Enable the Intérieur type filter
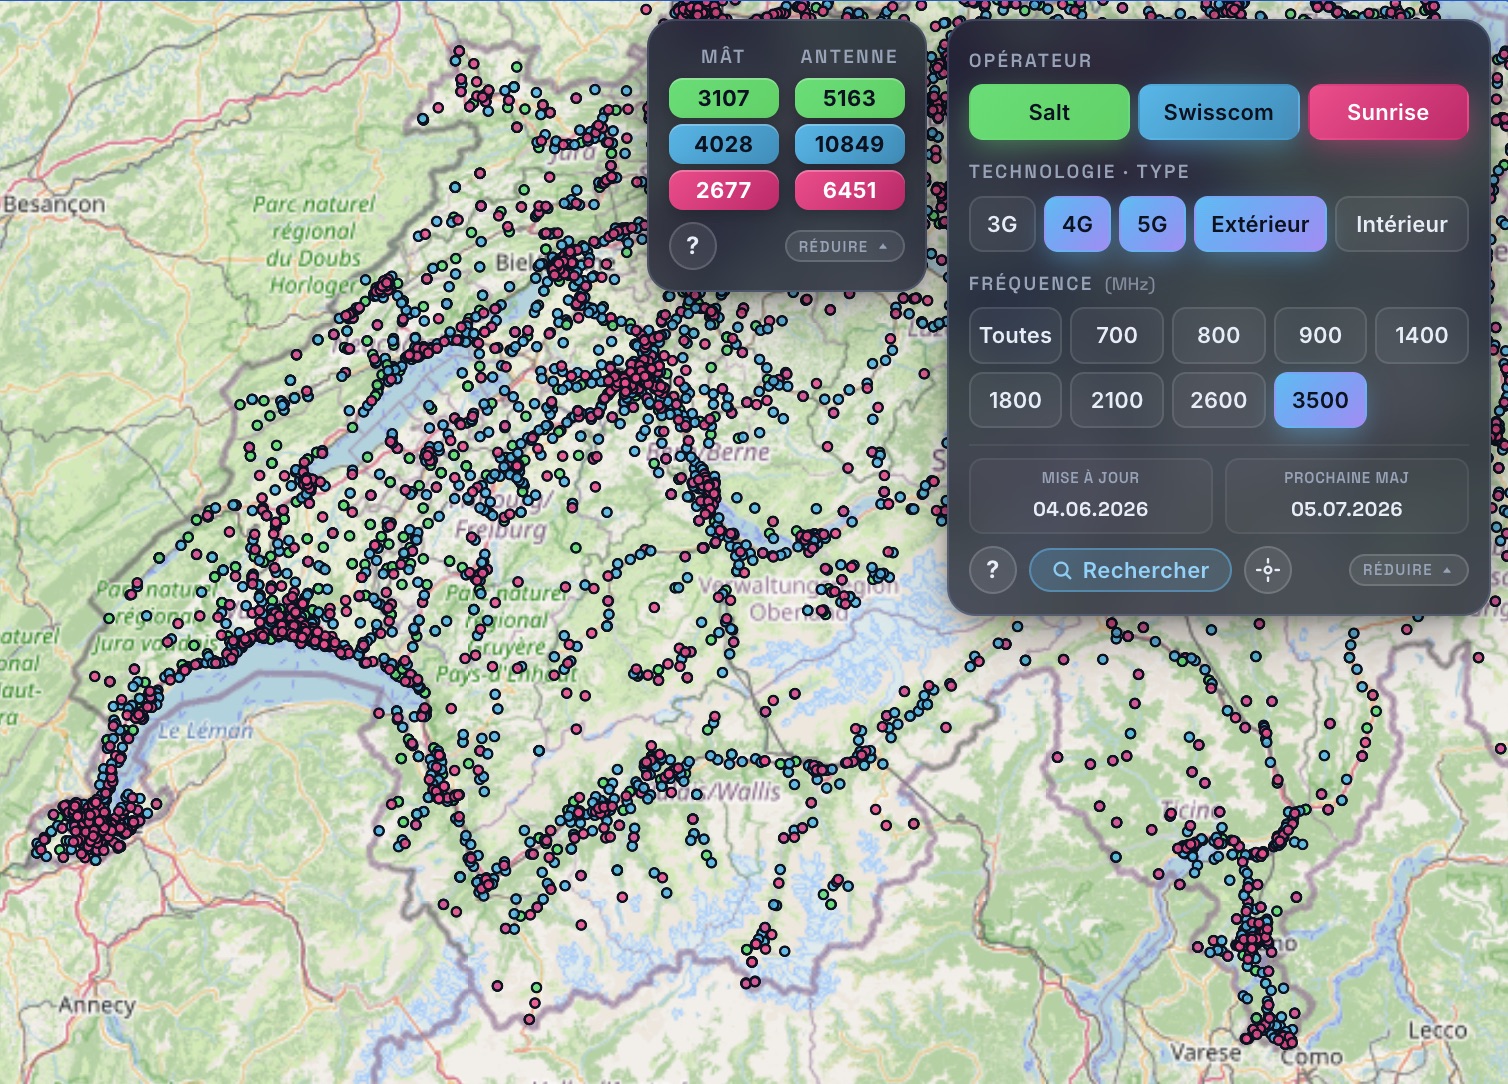1508x1084 pixels. coord(1402,224)
